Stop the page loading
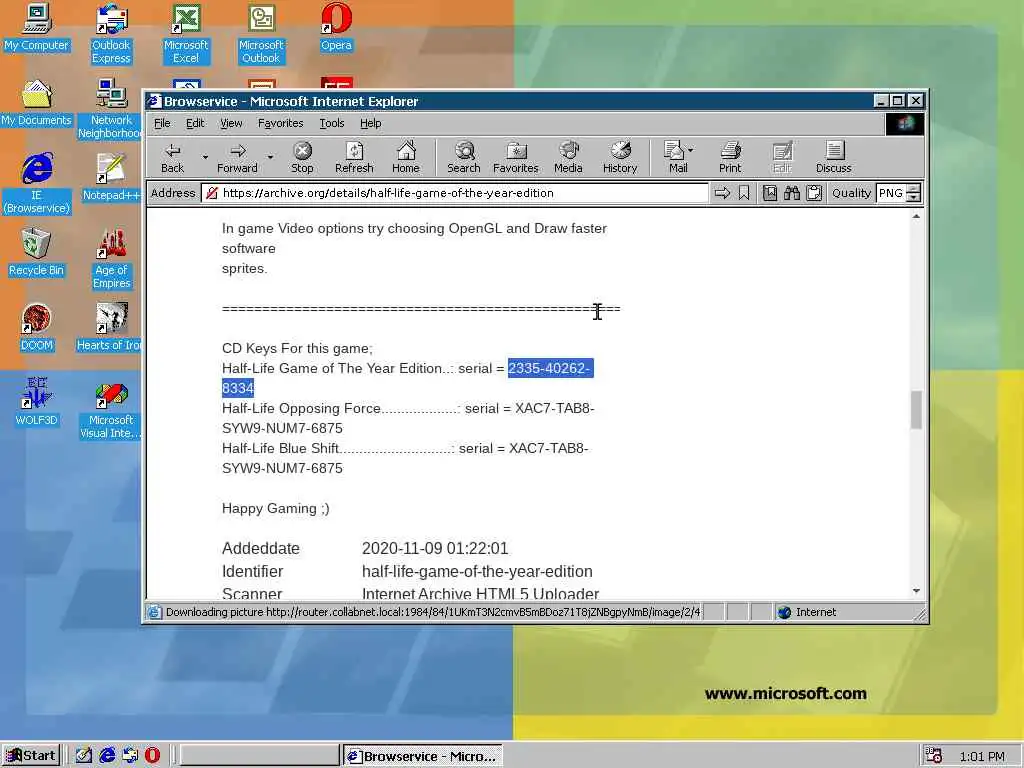Image resolution: width=1024 pixels, height=768 pixels. [302, 158]
